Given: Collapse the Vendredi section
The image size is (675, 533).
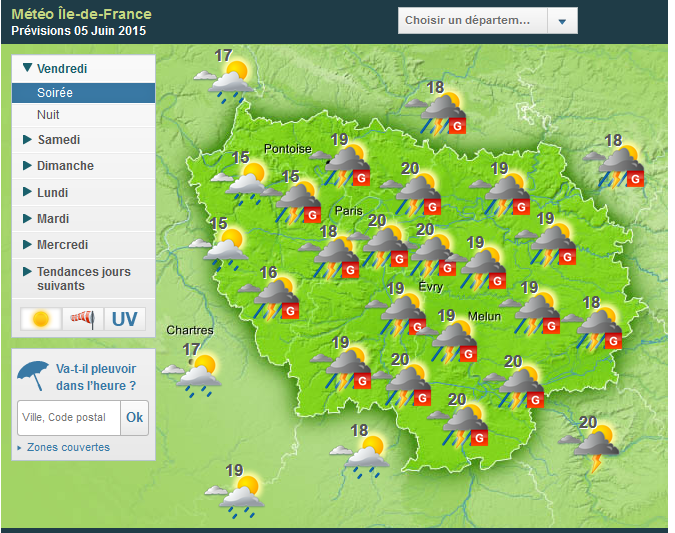Looking at the screenshot, I should [x=84, y=68].
